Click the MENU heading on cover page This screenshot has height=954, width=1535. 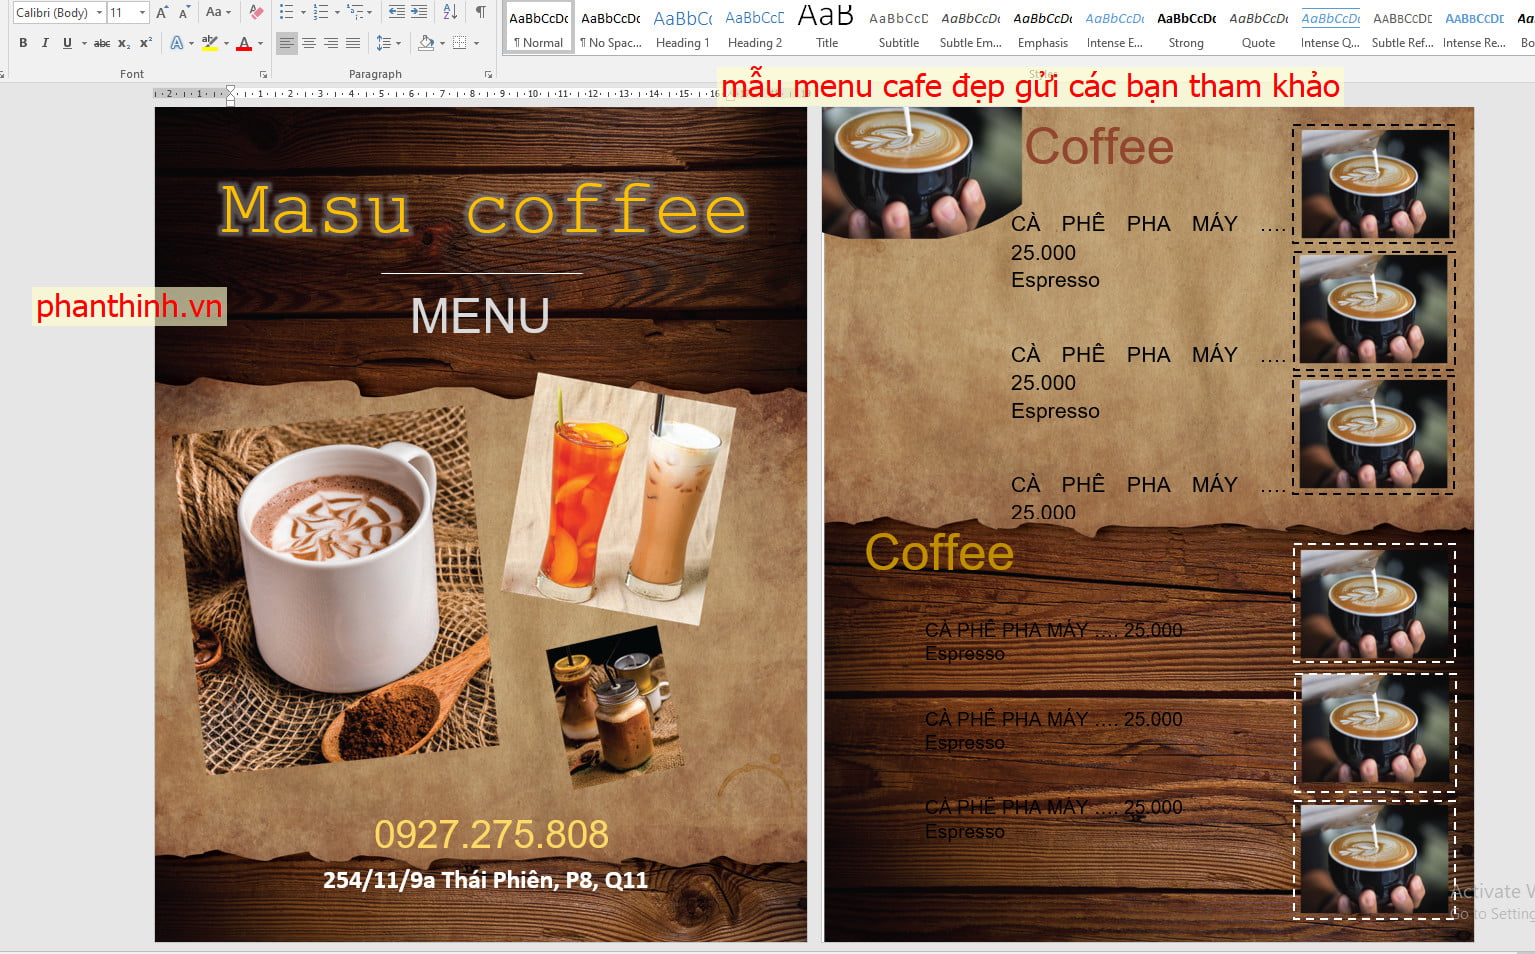pyautogui.click(x=480, y=316)
